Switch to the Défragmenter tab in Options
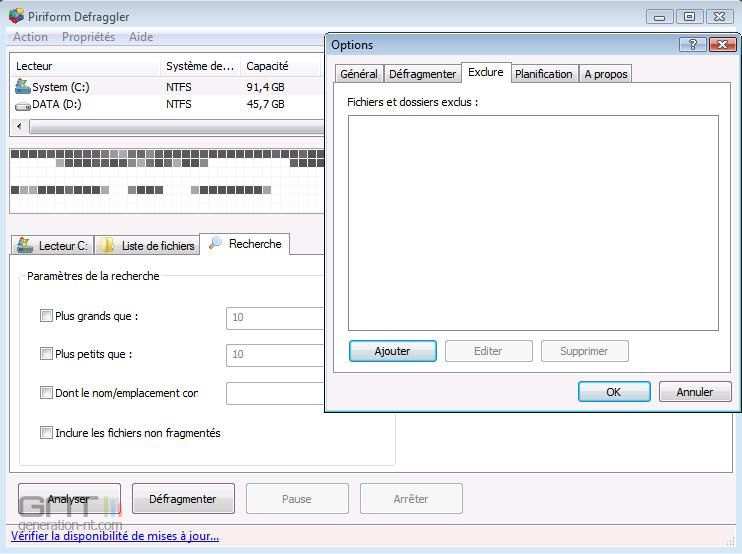The image size is (742, 554). point(422,74)
